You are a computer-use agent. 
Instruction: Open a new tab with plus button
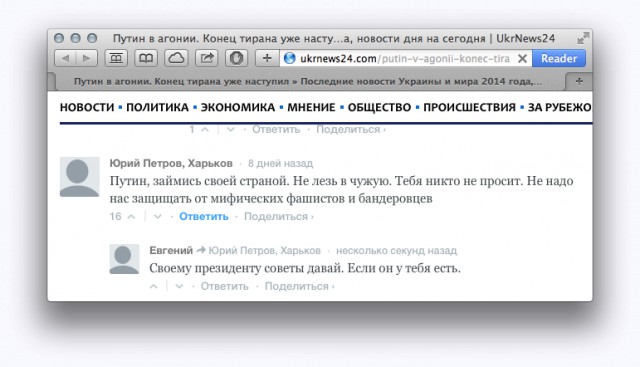pyautogui.click(x=579, y=82)
